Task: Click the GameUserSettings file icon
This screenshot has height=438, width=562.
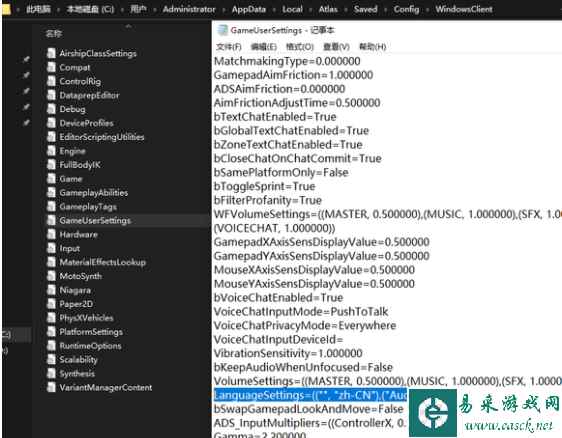Action: point(52,220)
